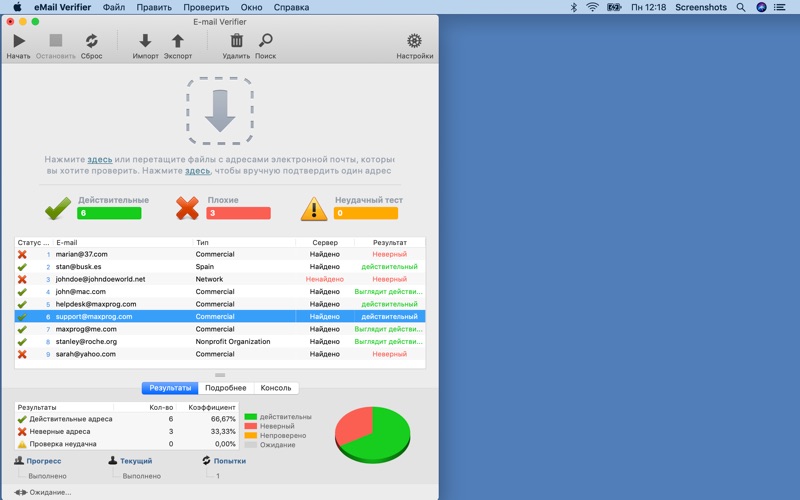Image resolution: width=800 pixels, height=500 pixels.
Task: Switch to the Консоль tab
Action: (x=276, y=388)
